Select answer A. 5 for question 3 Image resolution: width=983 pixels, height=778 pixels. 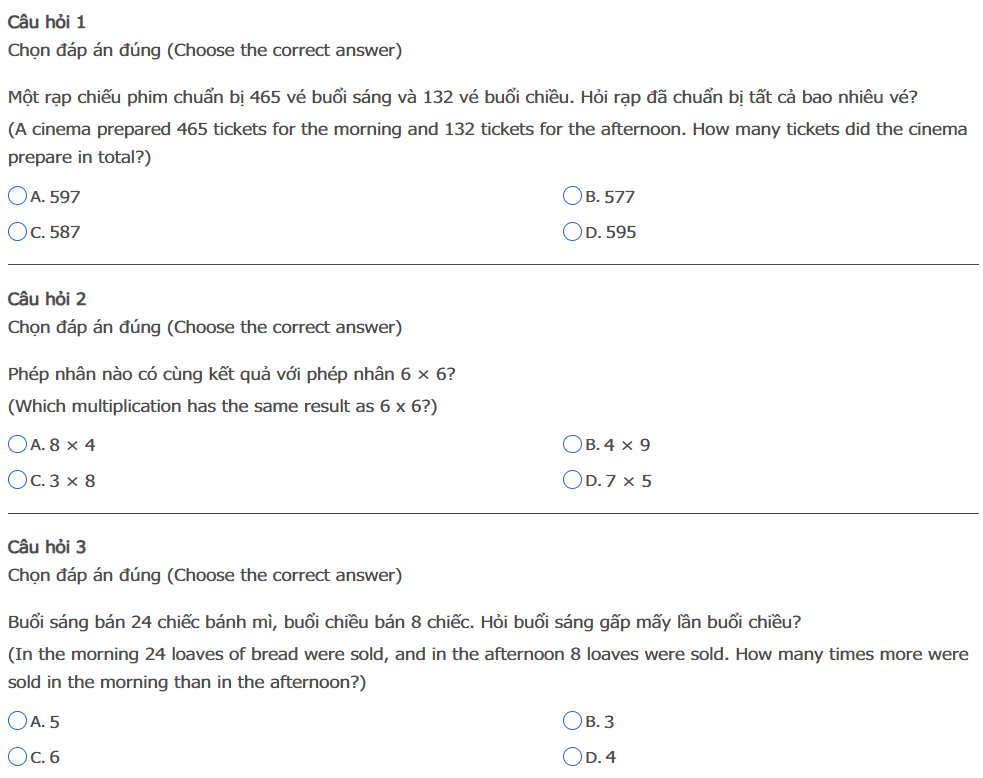coord(17,721)
